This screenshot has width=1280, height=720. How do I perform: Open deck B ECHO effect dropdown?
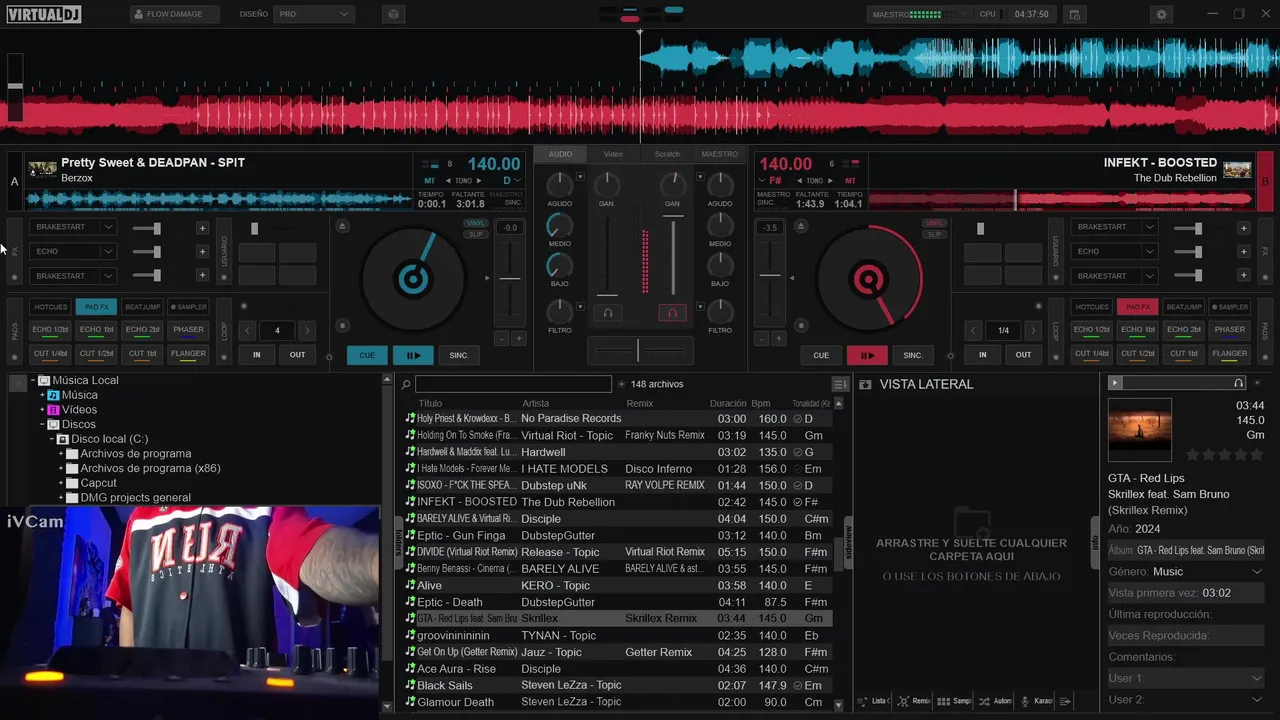pyautogui.click(x=1149, y=252)
